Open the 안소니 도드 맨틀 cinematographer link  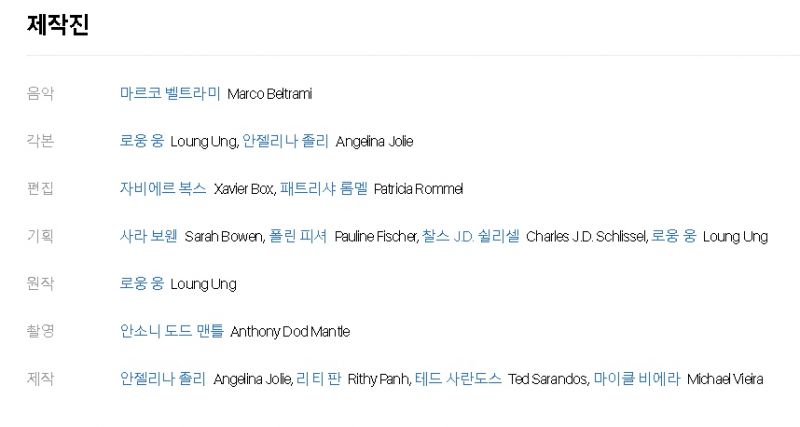pos(171,331)
